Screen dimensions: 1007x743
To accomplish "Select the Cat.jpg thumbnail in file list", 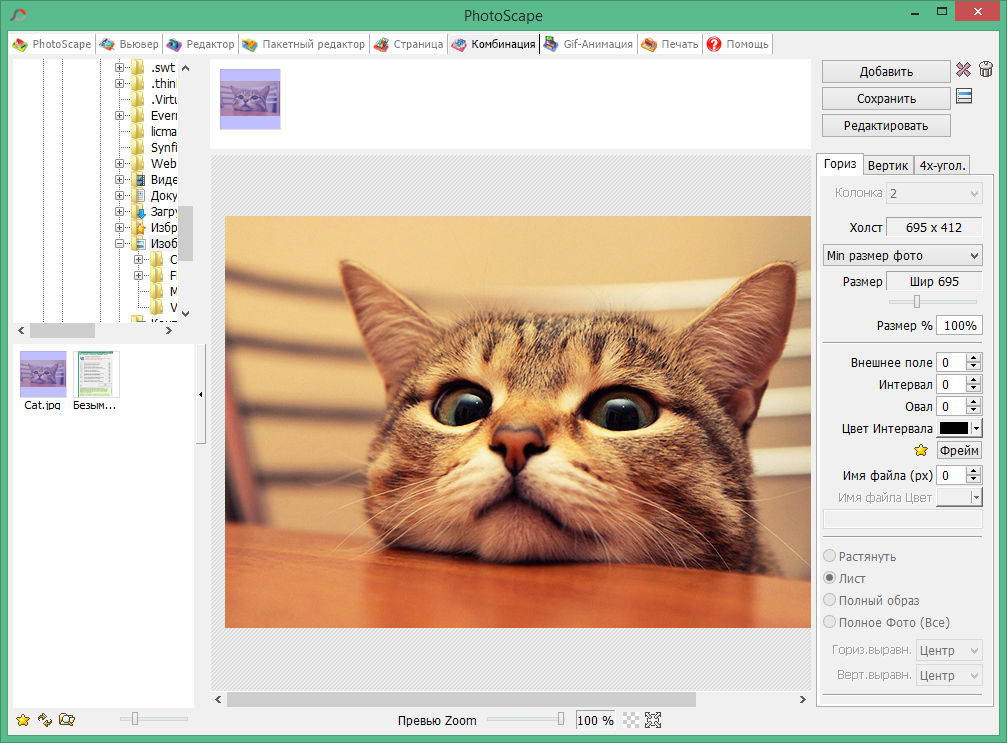I will 43,376.
